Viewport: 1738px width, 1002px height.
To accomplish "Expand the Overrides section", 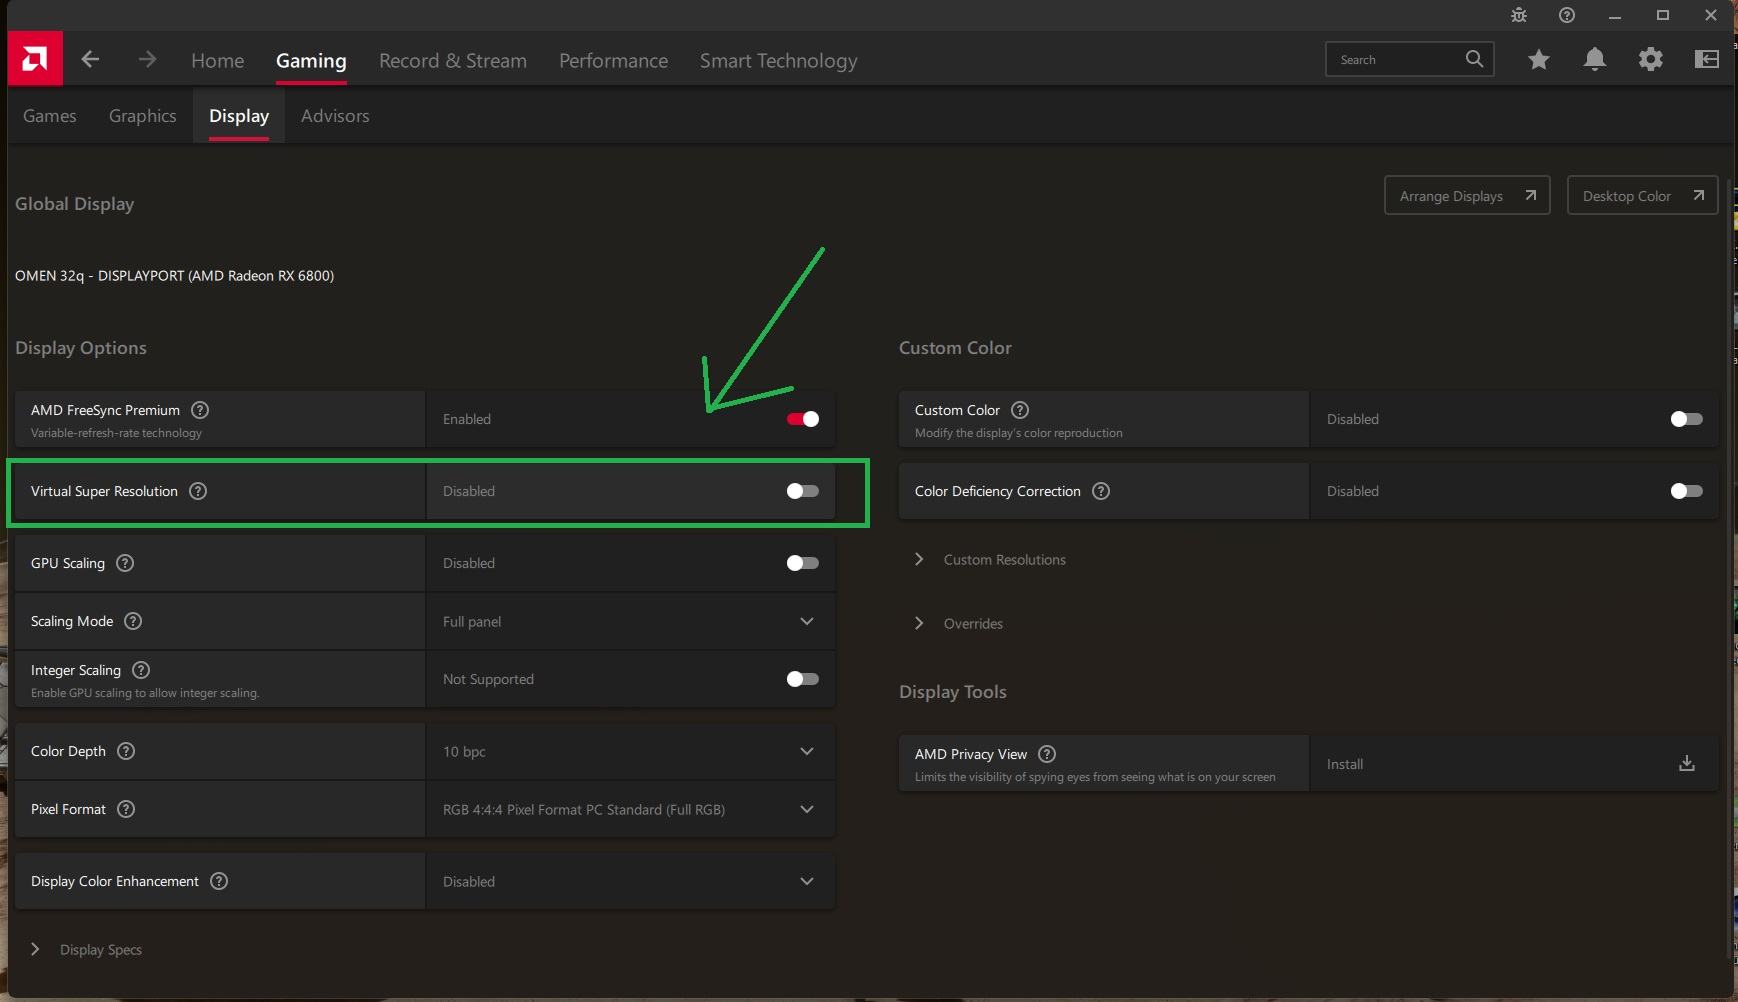I will click(958, 623).
